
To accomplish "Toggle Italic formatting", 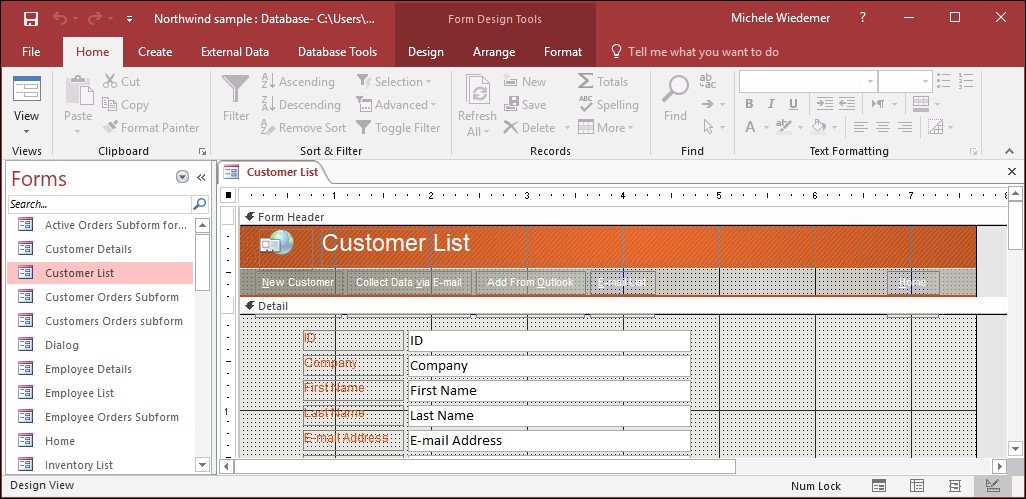I will [771, 104].
